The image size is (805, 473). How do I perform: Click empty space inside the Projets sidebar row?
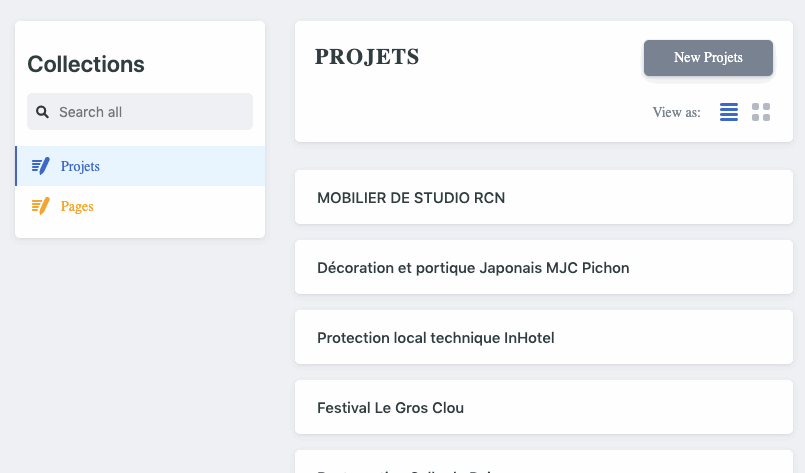click(x=185, y=166)
